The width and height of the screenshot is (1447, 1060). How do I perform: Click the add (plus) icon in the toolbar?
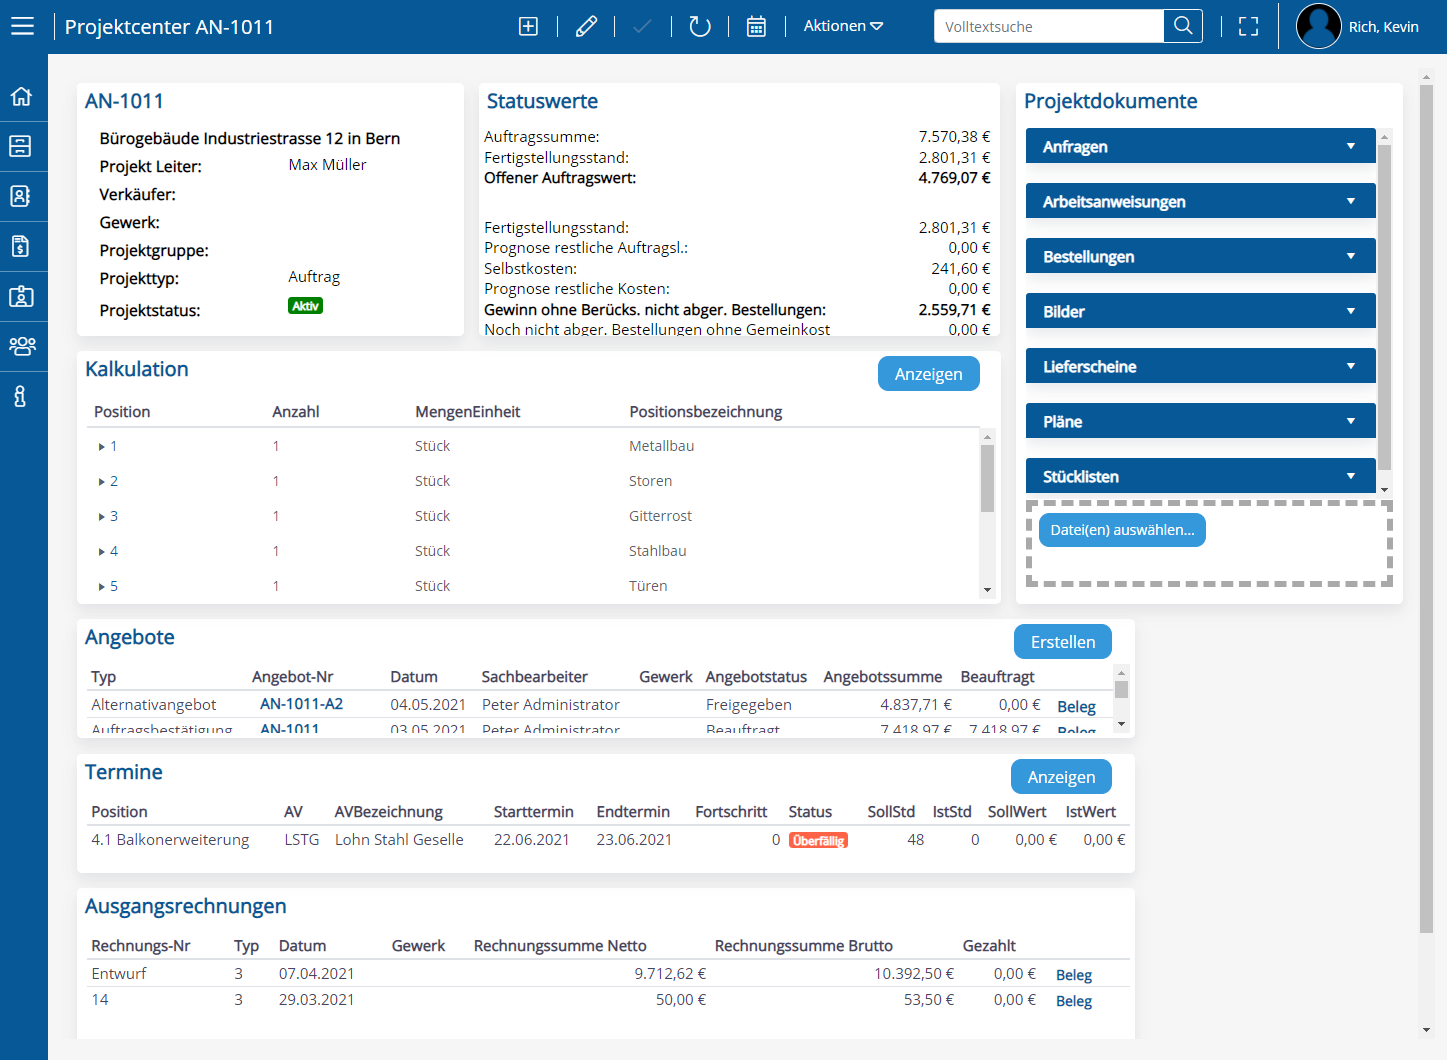(528, 26)
